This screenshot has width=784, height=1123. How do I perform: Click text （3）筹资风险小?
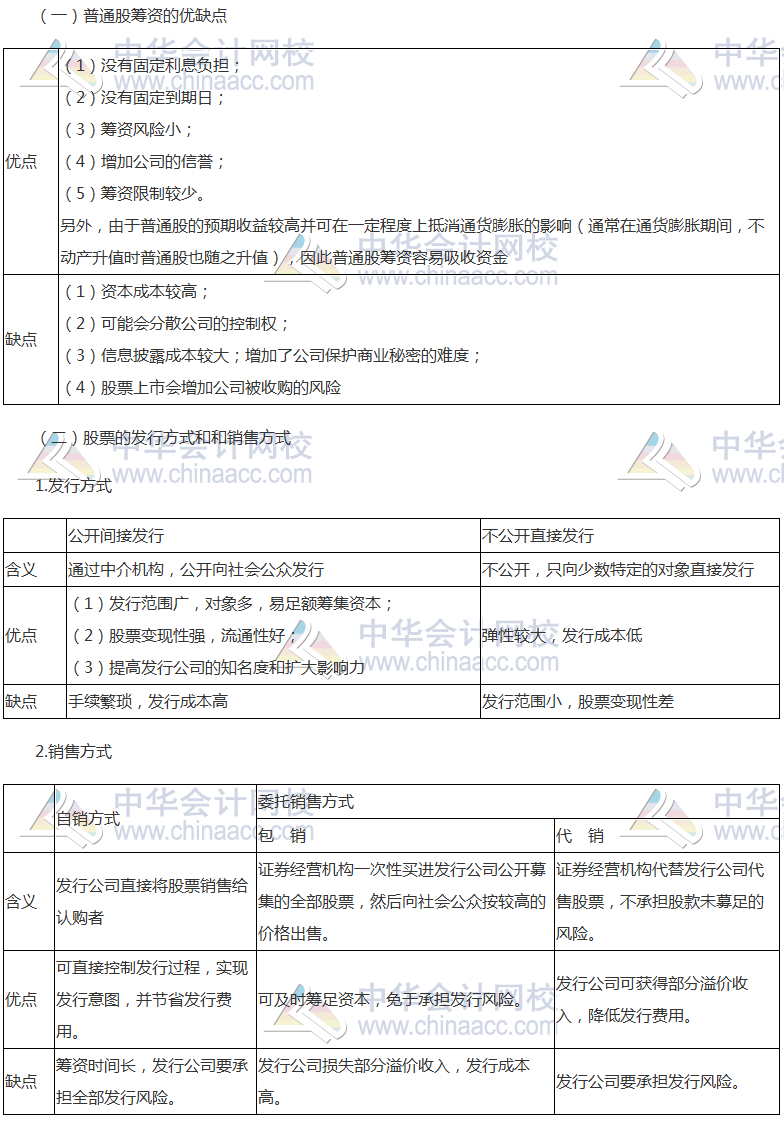pyautogui.click(x=128, y=130)
